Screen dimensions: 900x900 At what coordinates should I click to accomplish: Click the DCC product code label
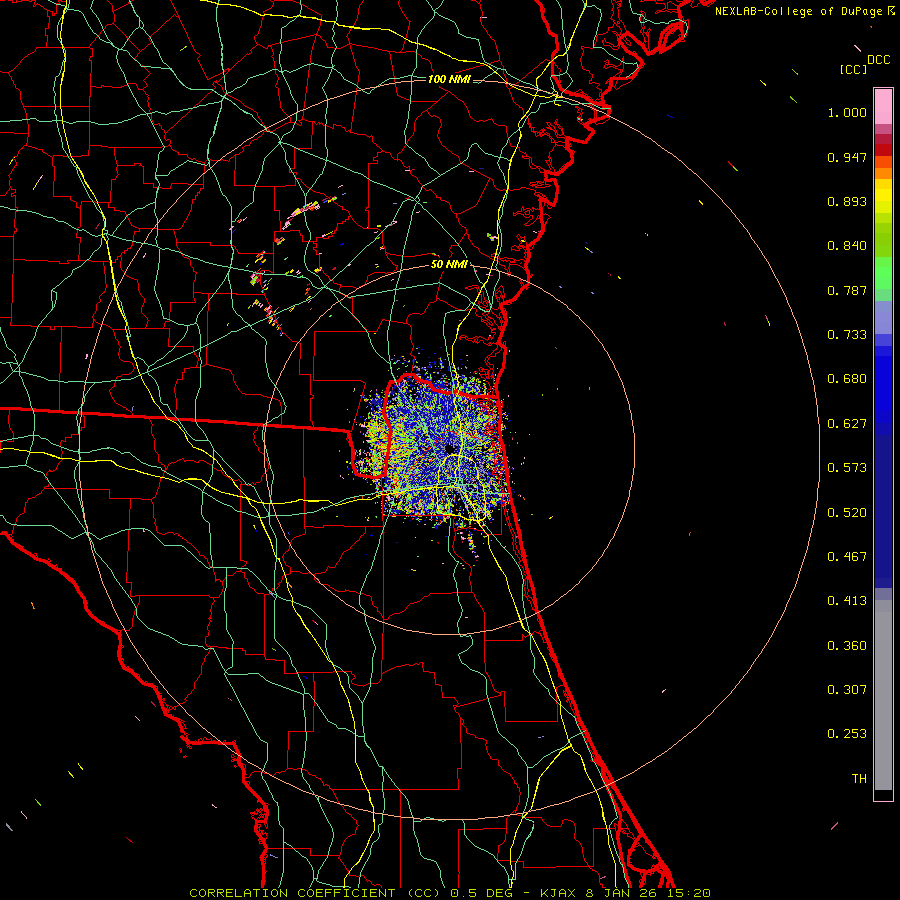point(878,60)
